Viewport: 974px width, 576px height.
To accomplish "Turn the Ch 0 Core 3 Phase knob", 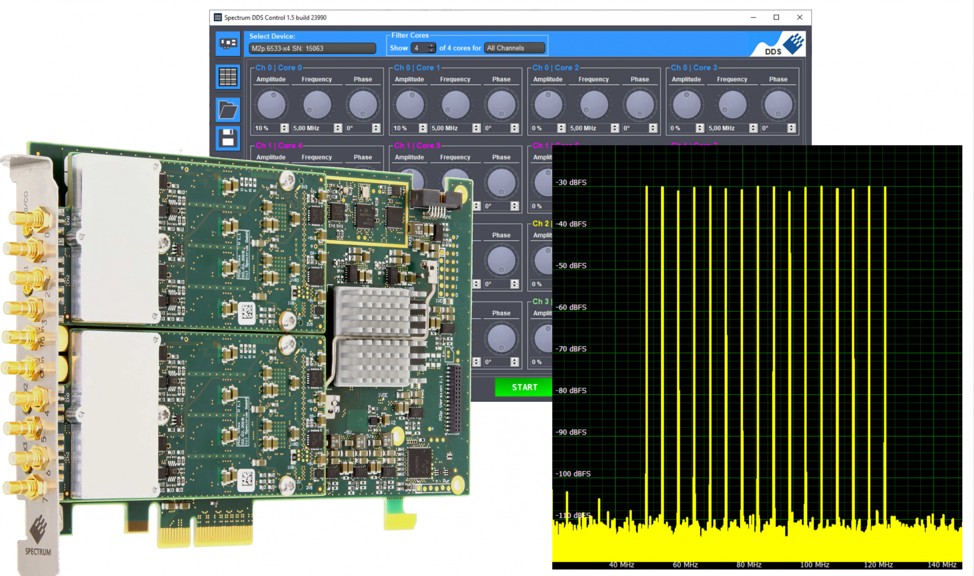I will [x=778, y=104].
